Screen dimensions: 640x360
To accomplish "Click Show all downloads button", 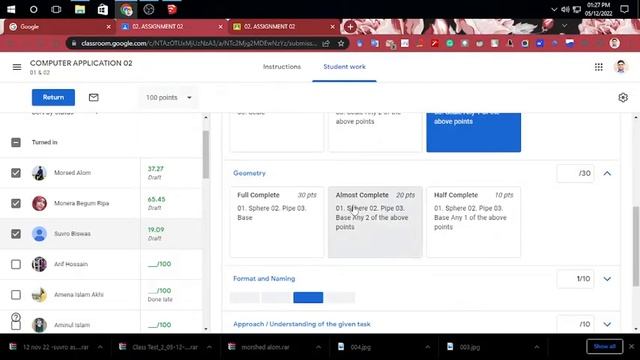I will pyautogui.click(x=604, y=347).
